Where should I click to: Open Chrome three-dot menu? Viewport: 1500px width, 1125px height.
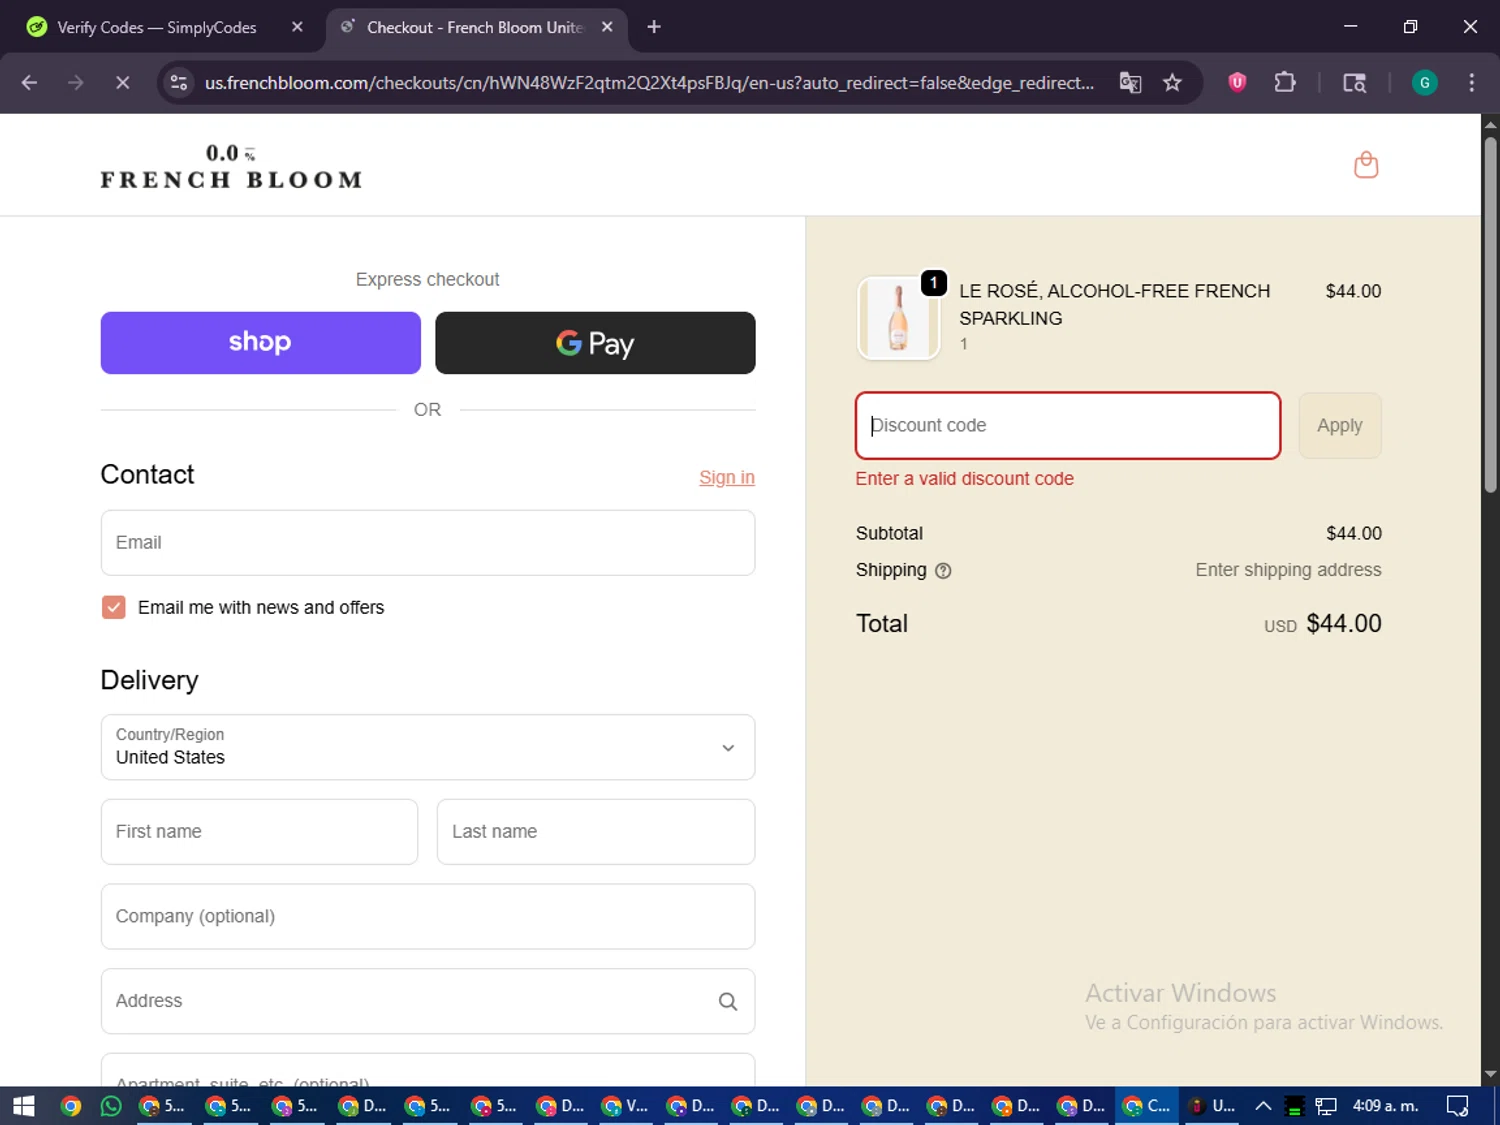click(1471, 83)
